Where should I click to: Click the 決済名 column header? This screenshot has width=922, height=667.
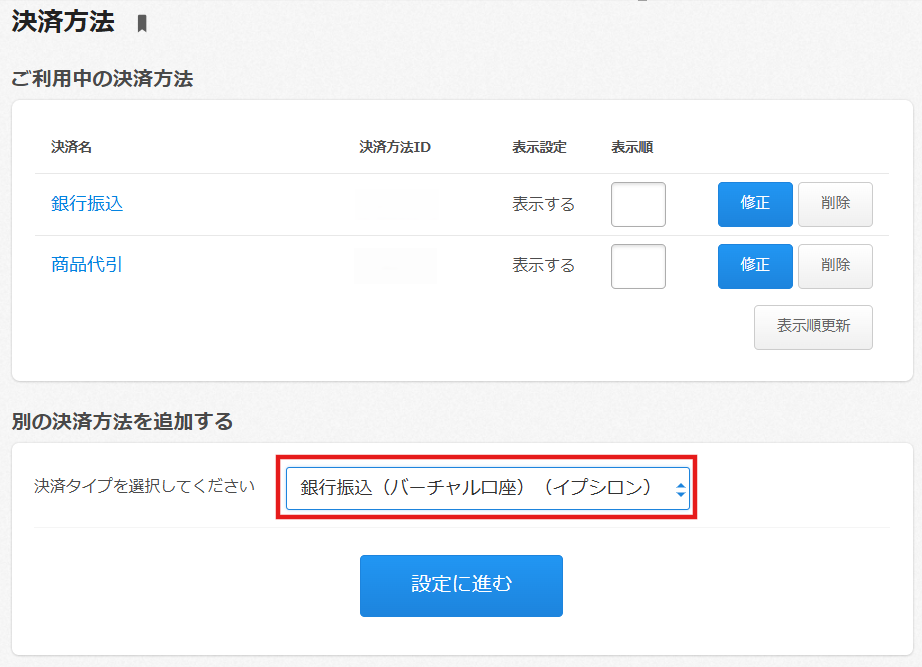coord(71,147)
